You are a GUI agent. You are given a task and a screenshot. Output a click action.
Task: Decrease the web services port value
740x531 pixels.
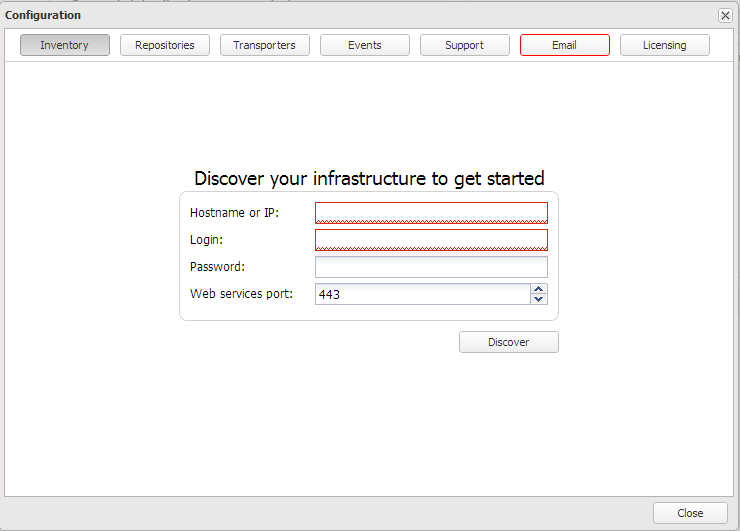point(539,299)
